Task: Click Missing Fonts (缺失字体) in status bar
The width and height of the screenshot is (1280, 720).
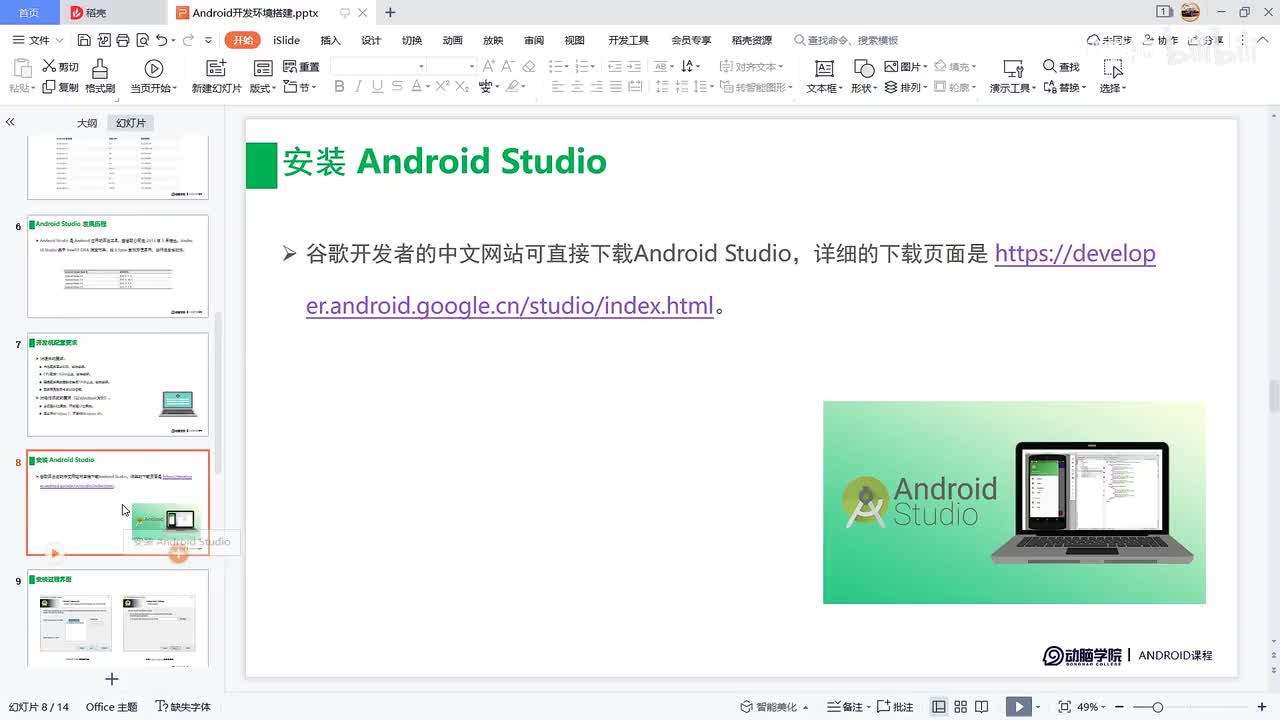Action: click(183, 707)
